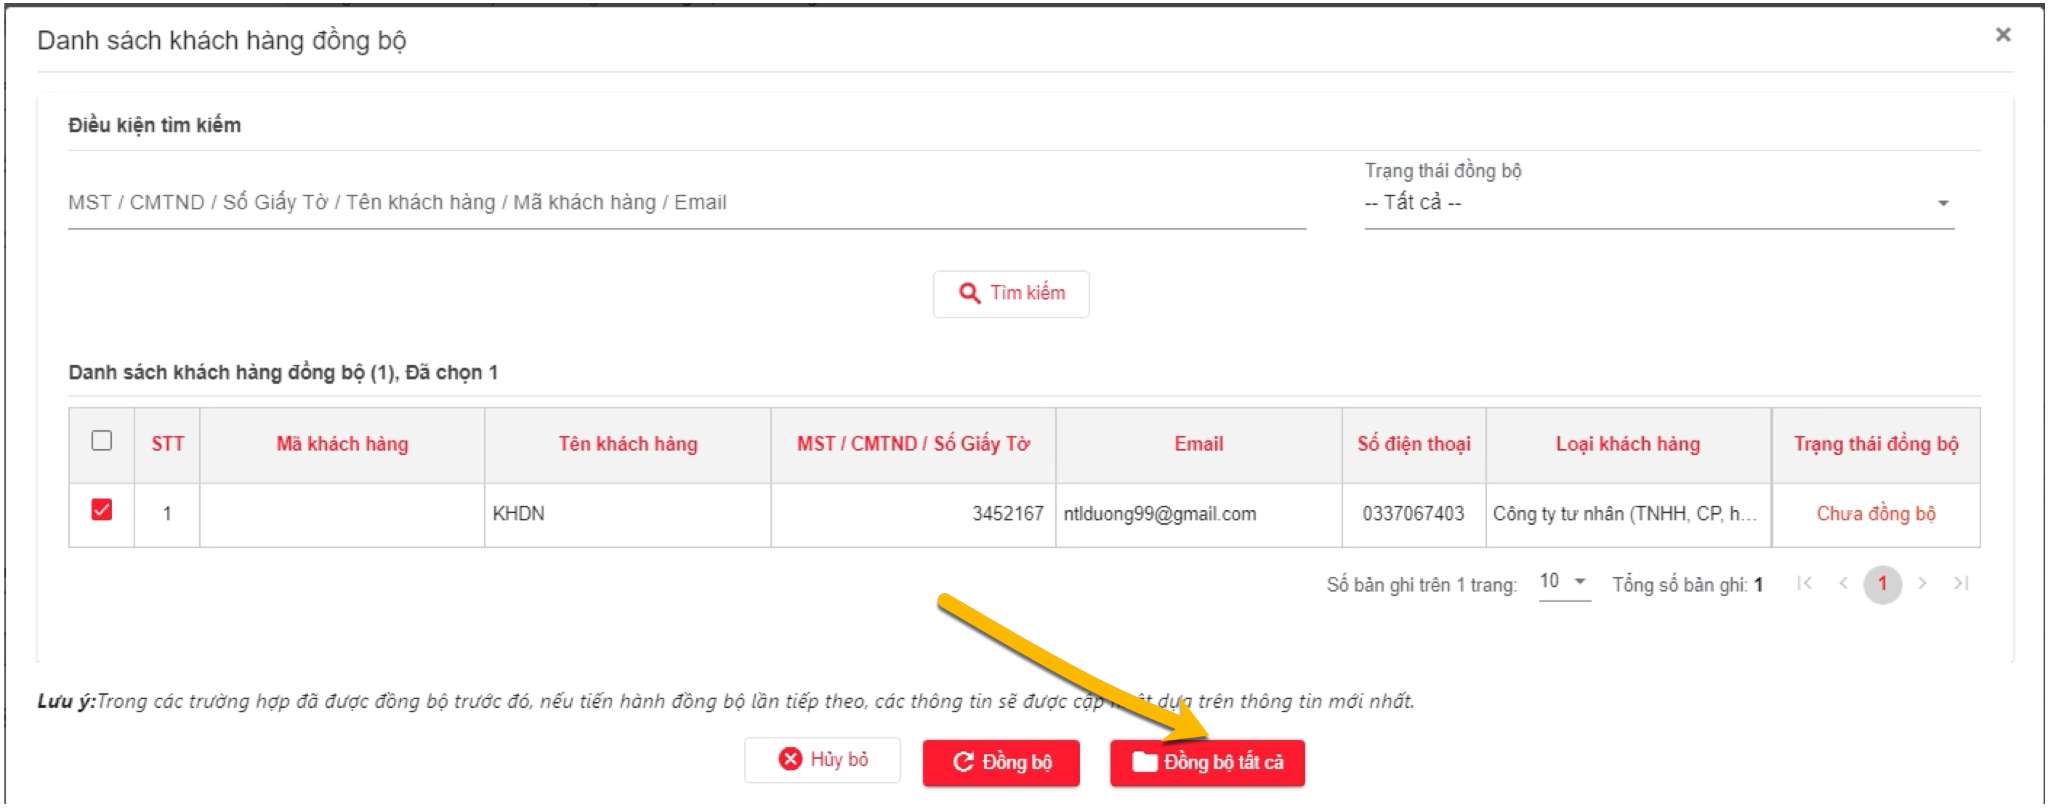The width and height of the screenshot is (2048, 808).
Task: Focus the MST / CMTND search input field
Action: click(687, 203)
